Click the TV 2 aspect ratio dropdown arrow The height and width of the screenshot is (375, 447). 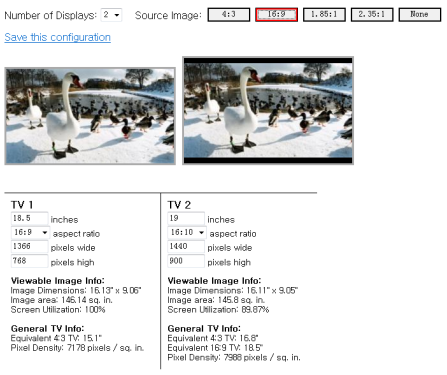tap(201, 232)
